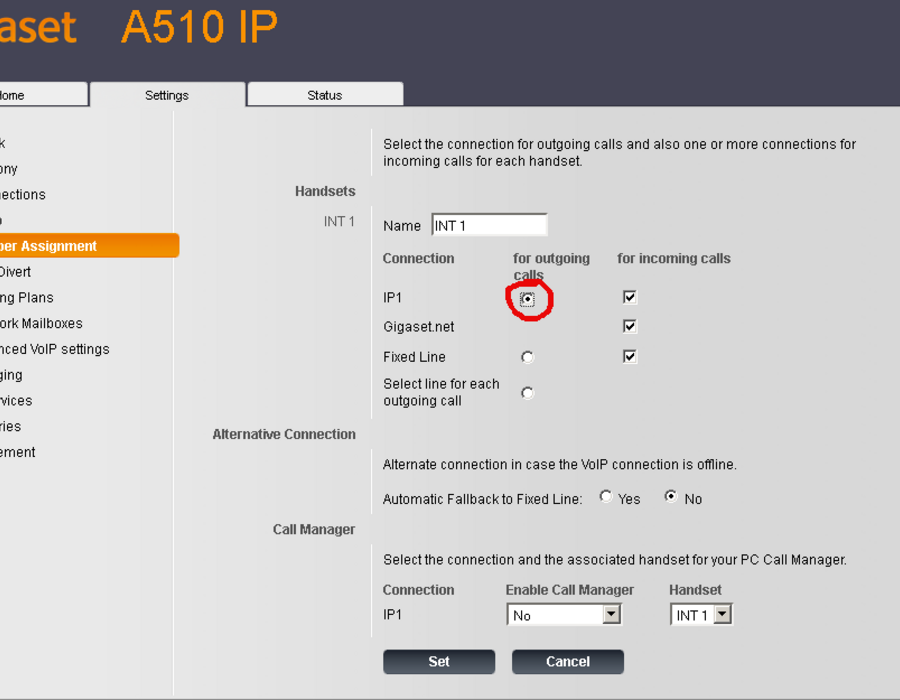Click the 'Alternative Connection' heading

(x=284, y=434)
